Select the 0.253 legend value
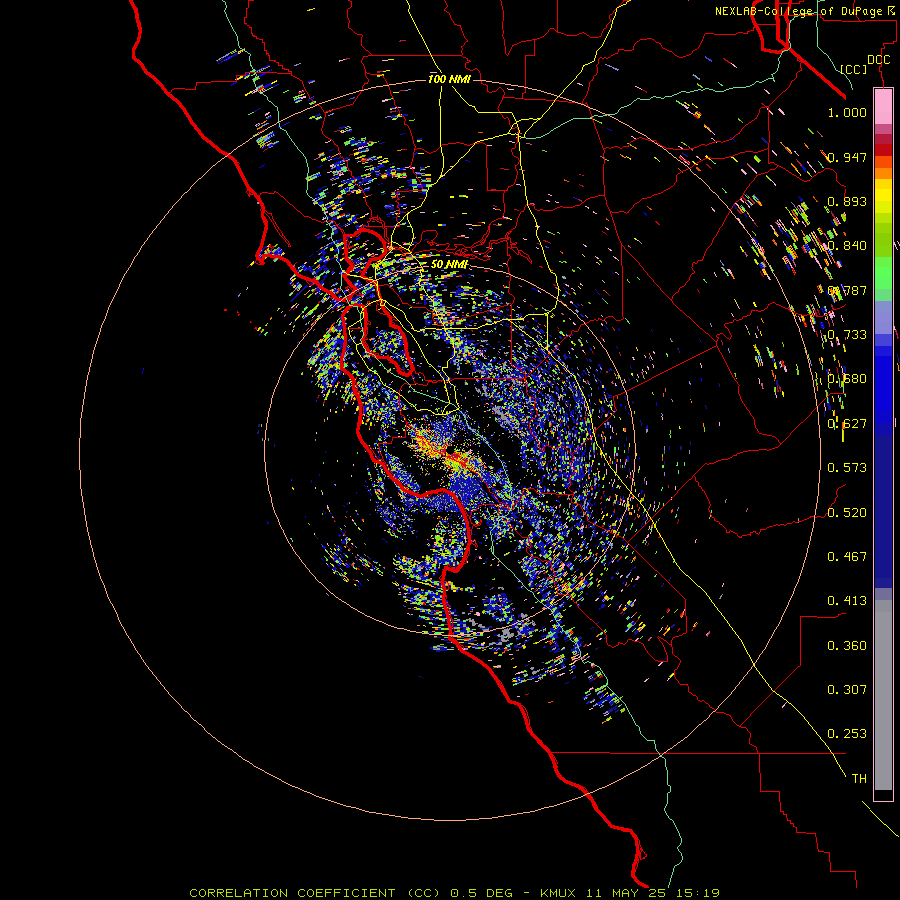The width and height of the screenshot is (900, 900). tap(847, 734)
